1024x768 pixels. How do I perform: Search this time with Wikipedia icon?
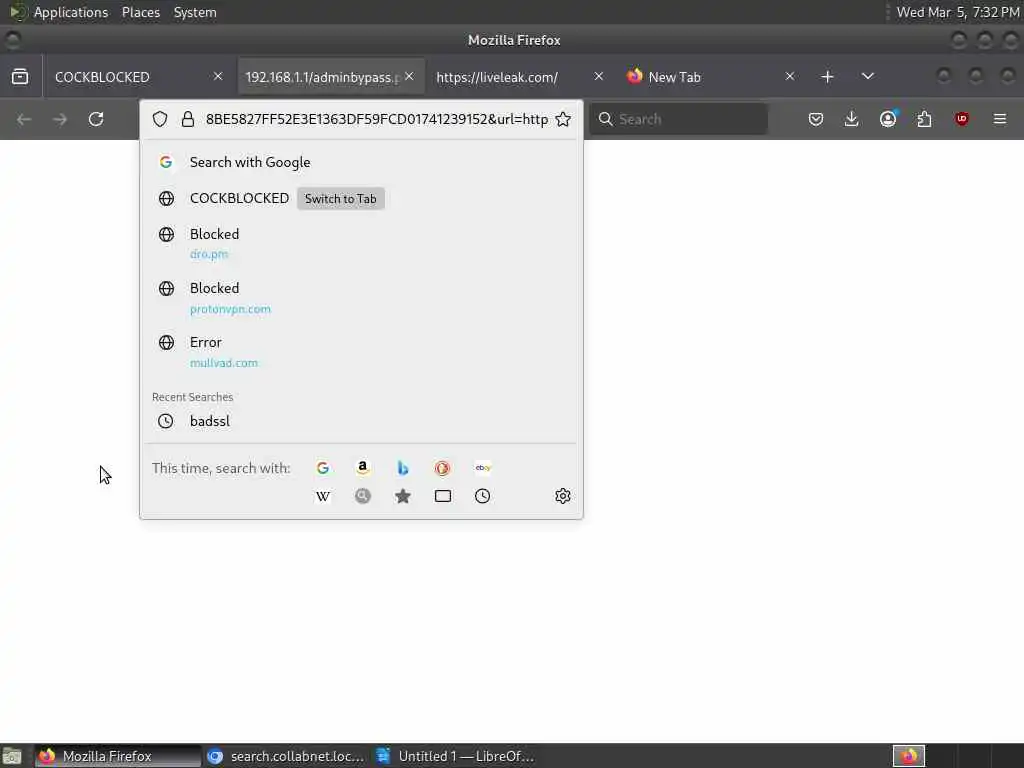323,496
